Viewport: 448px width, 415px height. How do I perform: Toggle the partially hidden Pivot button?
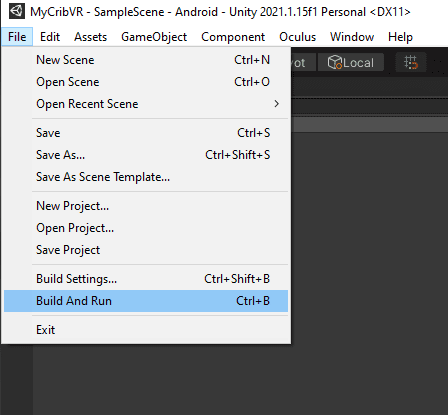(x=303, y=62)
